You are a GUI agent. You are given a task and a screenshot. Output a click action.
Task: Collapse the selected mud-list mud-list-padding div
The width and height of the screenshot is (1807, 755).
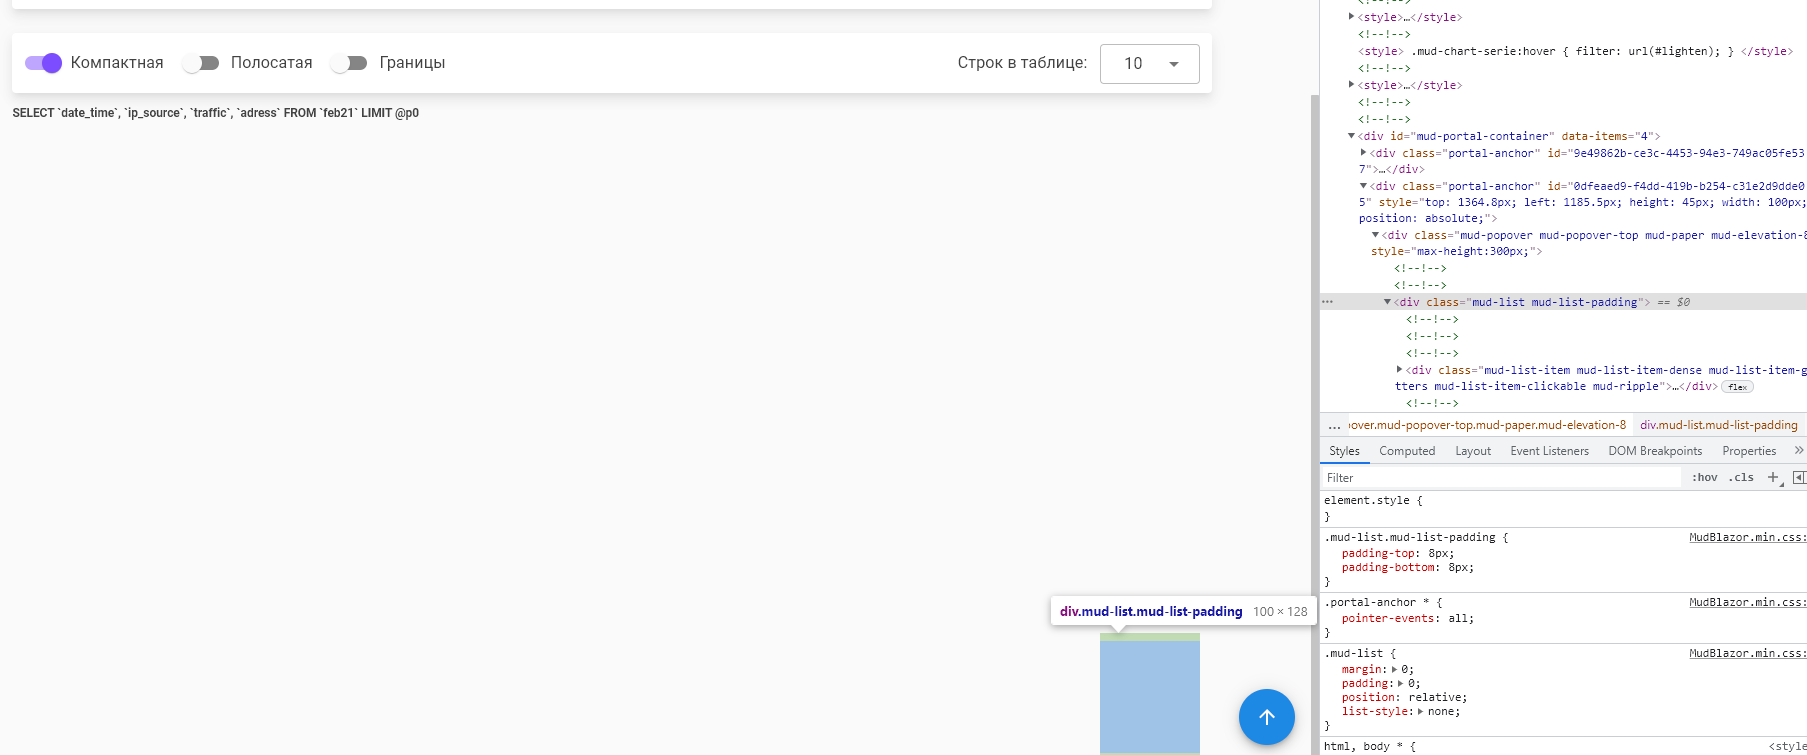(1387, 302)
